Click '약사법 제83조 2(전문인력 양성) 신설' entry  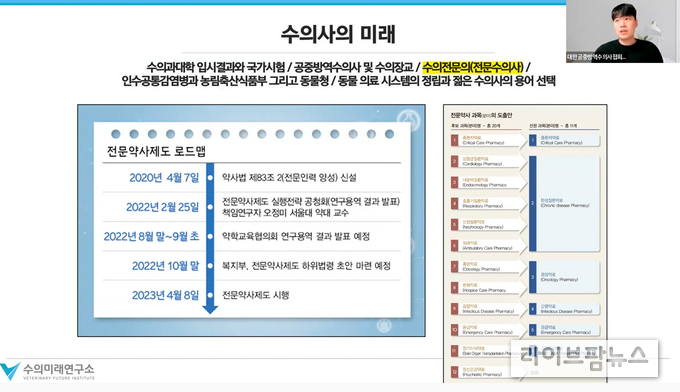click(x=289, y=177)
